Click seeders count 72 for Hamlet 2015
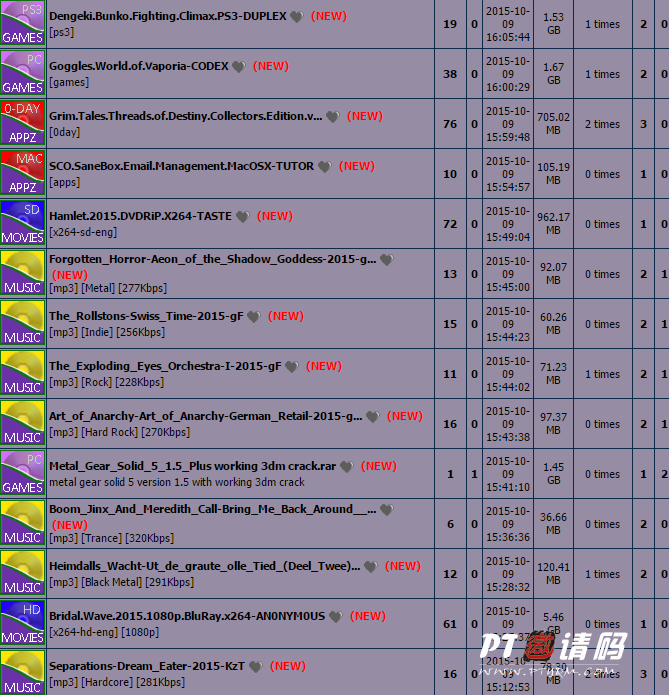 tap(450, 224)
